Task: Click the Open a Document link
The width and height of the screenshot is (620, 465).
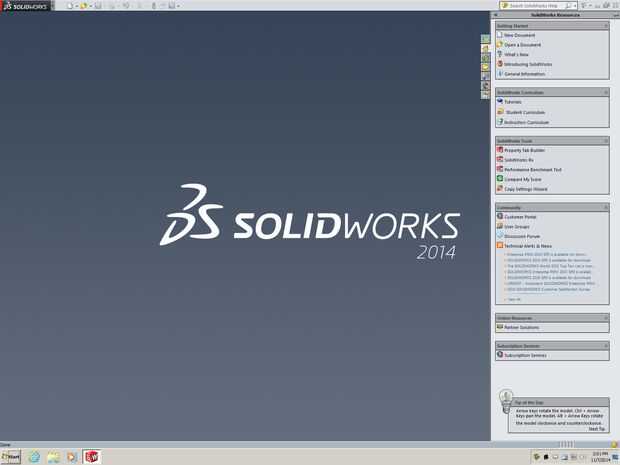Action: (x=522, y=45)
